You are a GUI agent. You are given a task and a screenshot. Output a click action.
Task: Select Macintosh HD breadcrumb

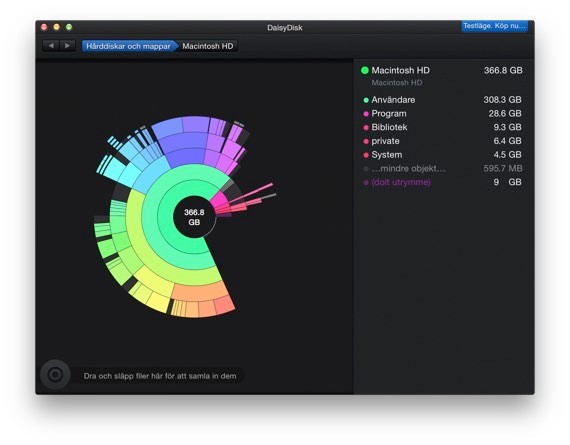pos(208,46)
